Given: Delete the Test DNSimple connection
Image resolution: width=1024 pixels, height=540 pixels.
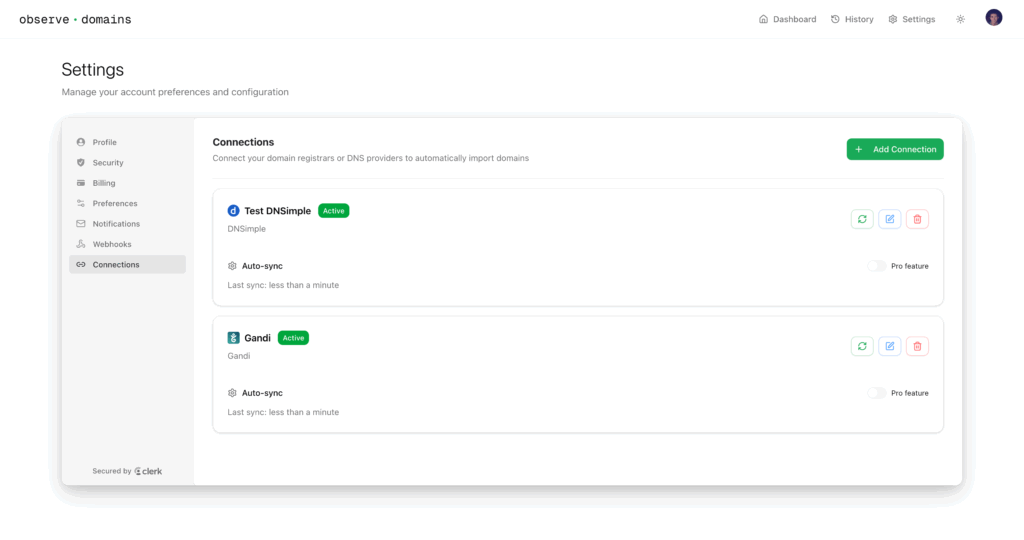Looking at the screenshot, I should (x=917, y=219).
